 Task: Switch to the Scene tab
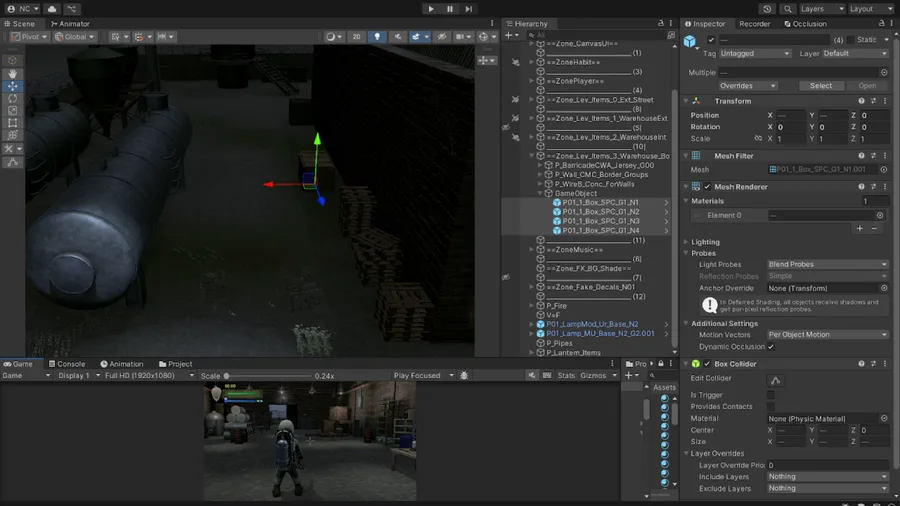click(20, 24)
